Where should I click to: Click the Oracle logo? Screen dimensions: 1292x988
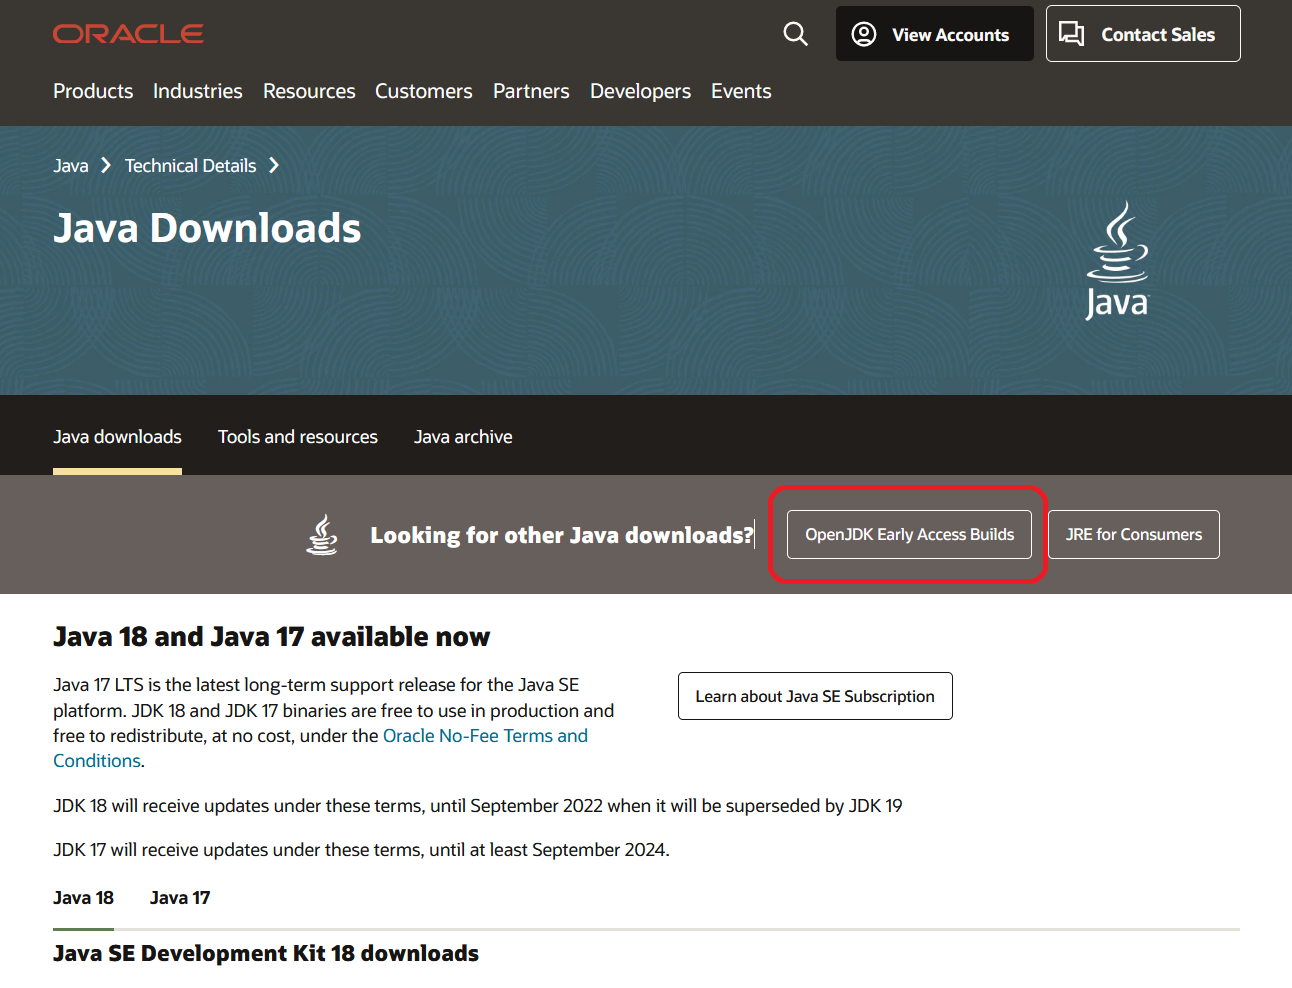point(128,34)
